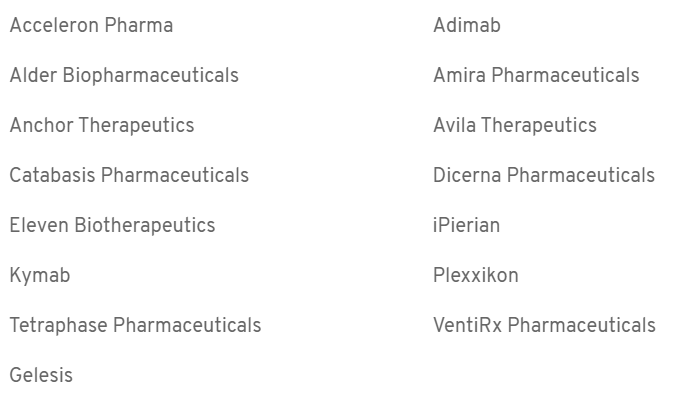
Task: Open Tetraphase Pharmaceuticals
Action: click(135, 325)
